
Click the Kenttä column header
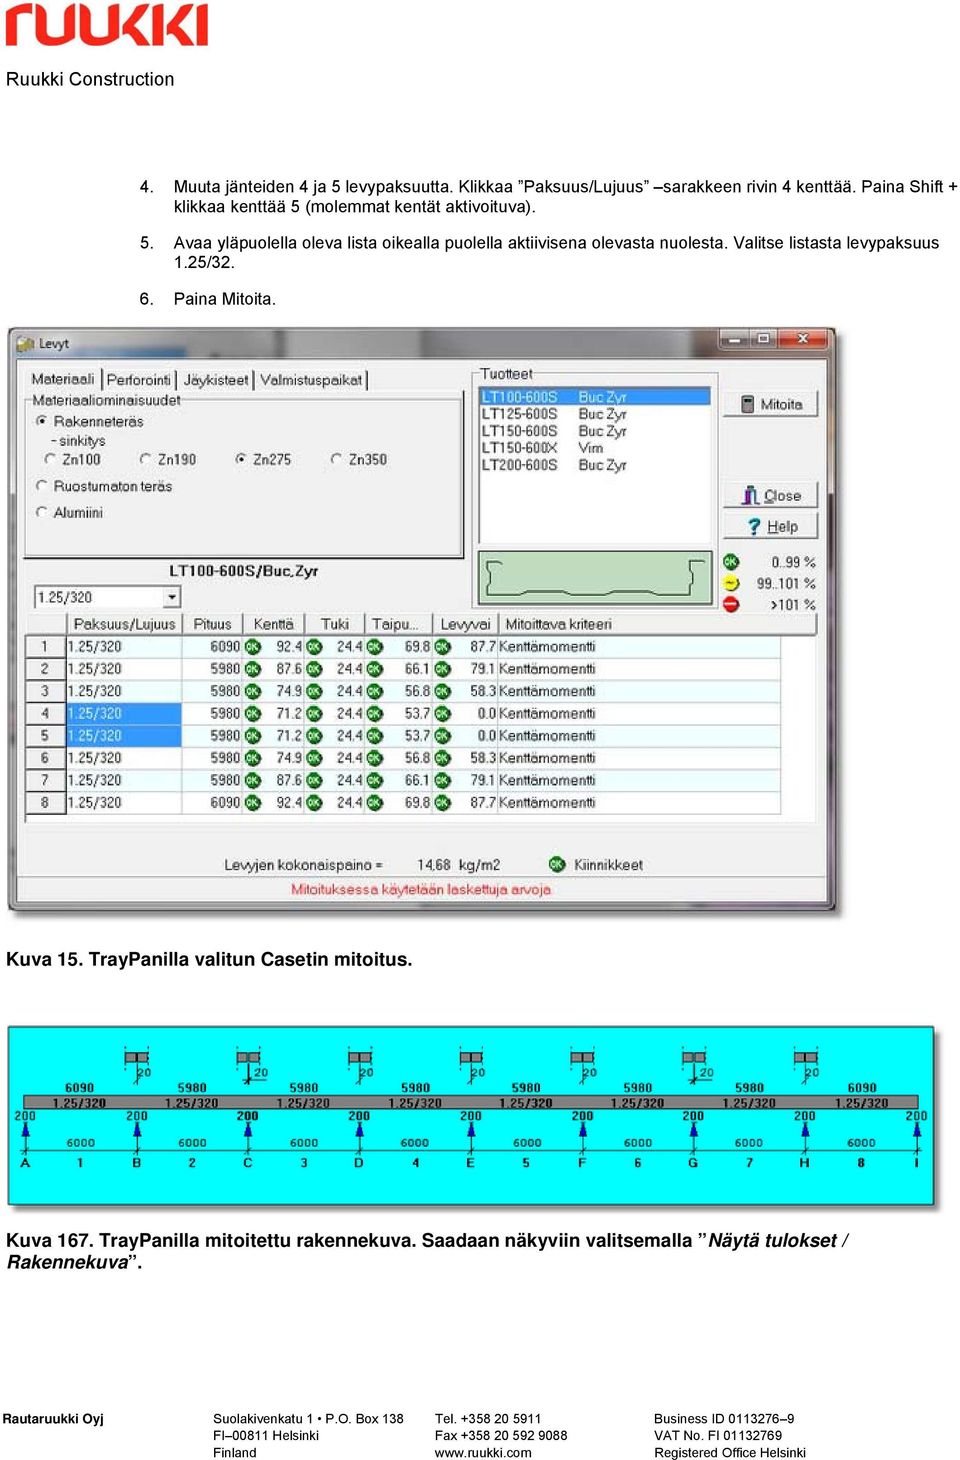273,624
